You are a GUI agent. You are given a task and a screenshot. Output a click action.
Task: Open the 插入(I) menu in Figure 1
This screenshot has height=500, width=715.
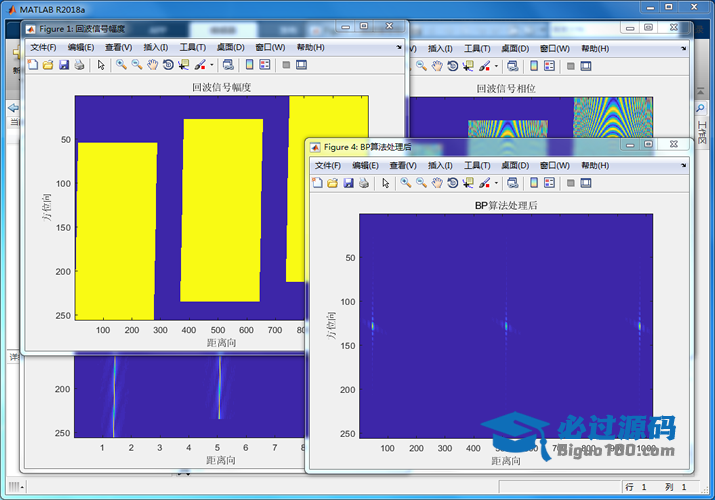155,47
